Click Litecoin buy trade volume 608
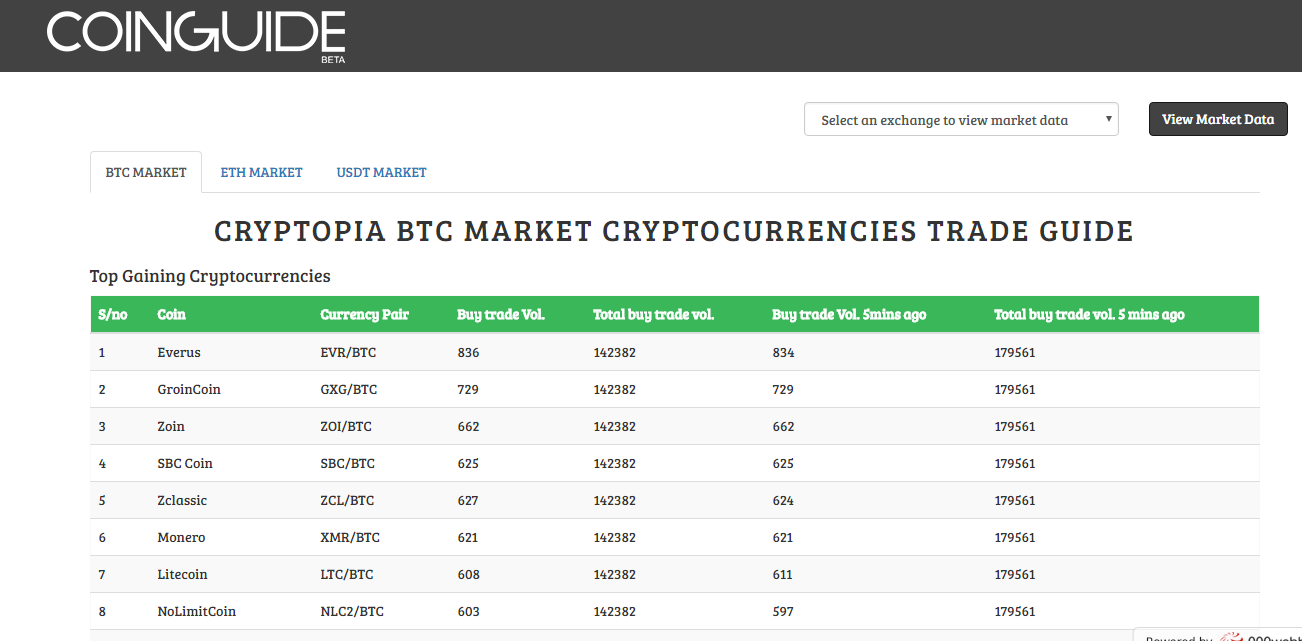 [x=468, y=574]
